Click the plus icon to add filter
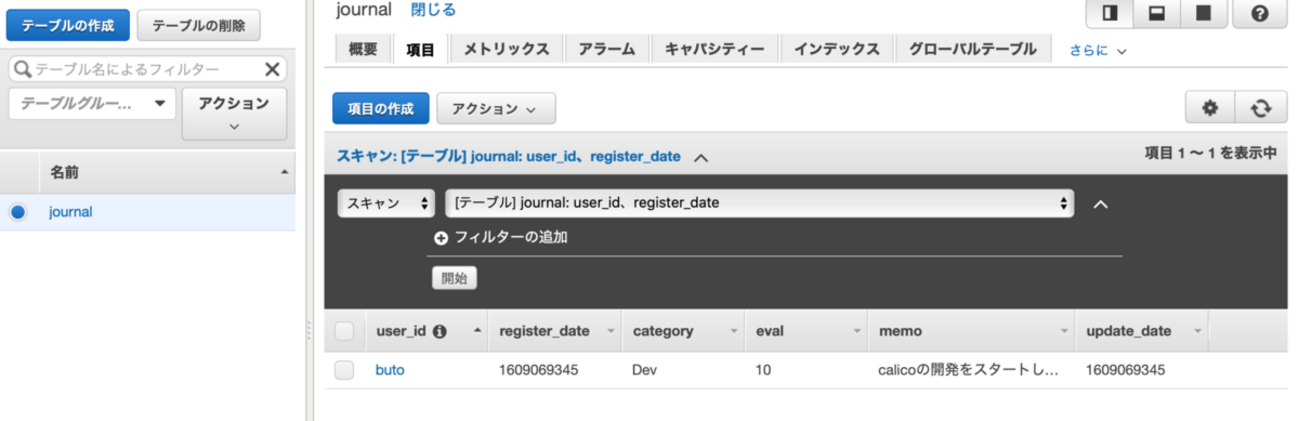Viewport: 1299px width, 421px height. [x=441, y=238]
